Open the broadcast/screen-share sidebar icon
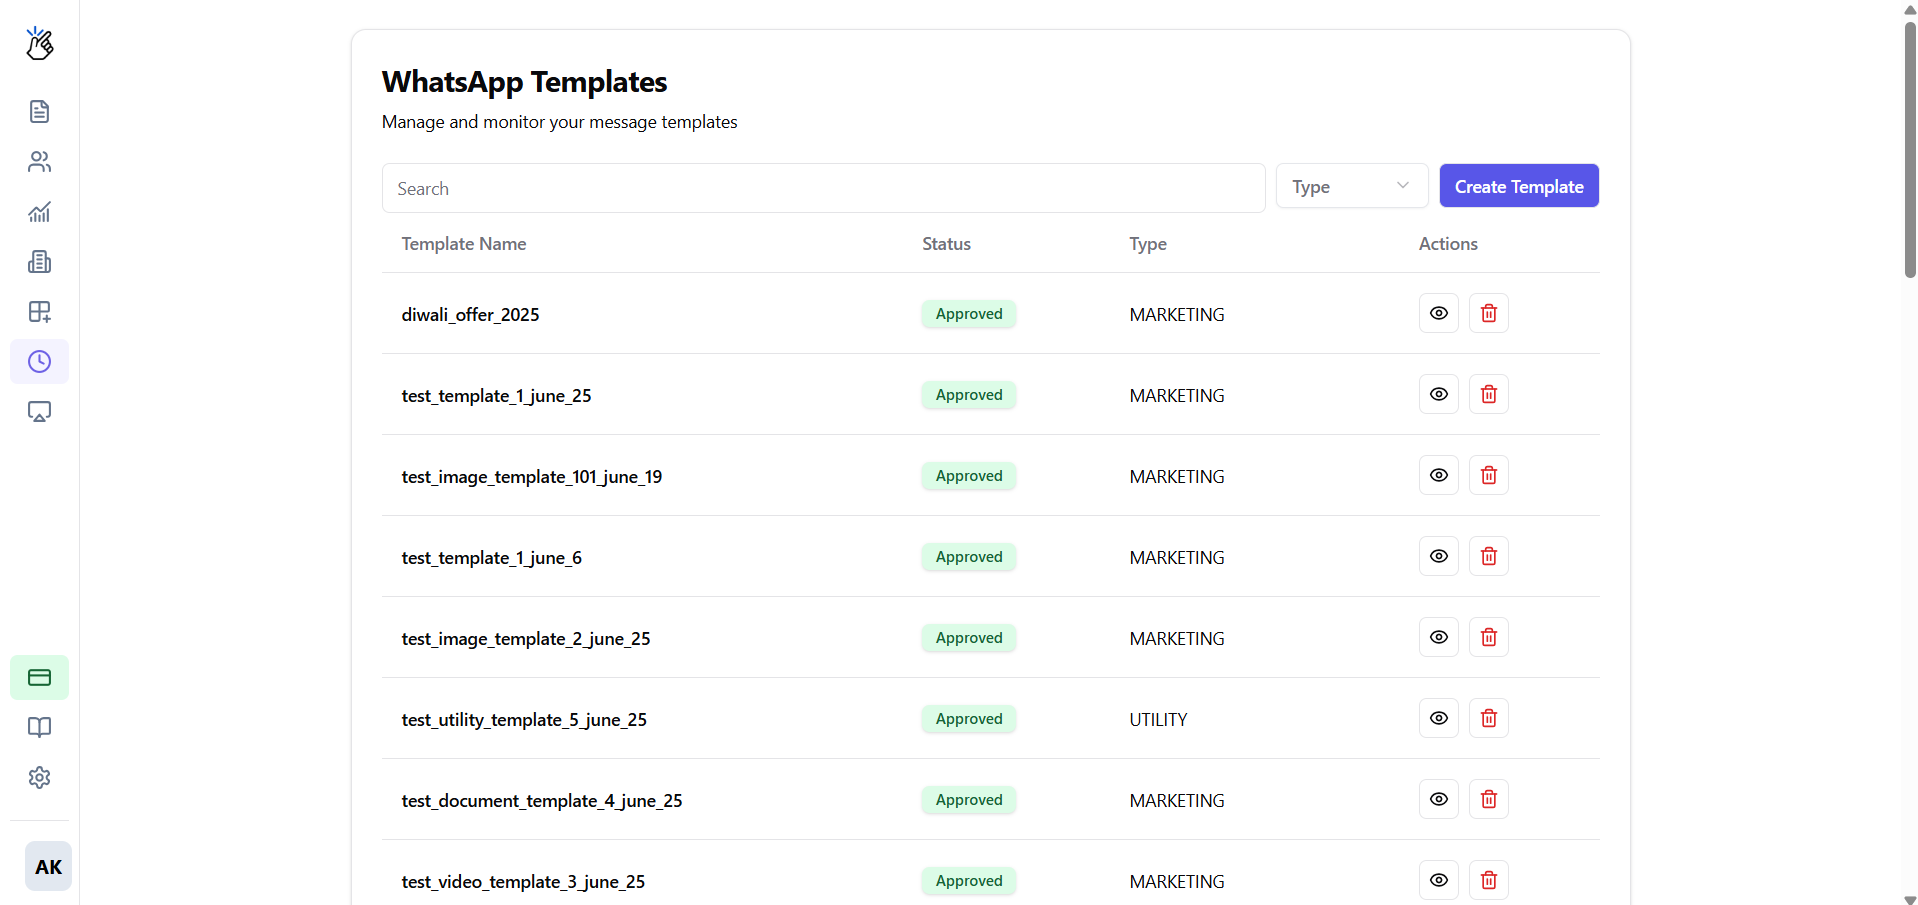This screenshot has height=905, width=1918. [39, 411]
